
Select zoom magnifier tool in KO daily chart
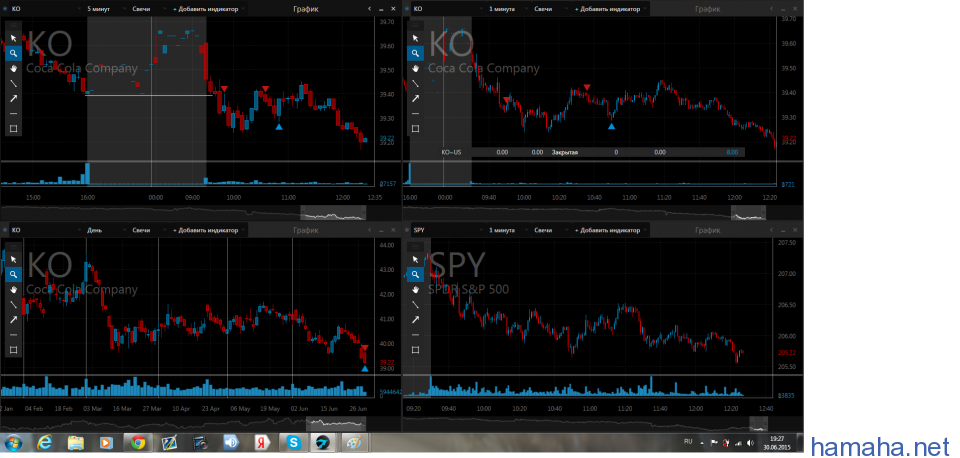[13, 274]
